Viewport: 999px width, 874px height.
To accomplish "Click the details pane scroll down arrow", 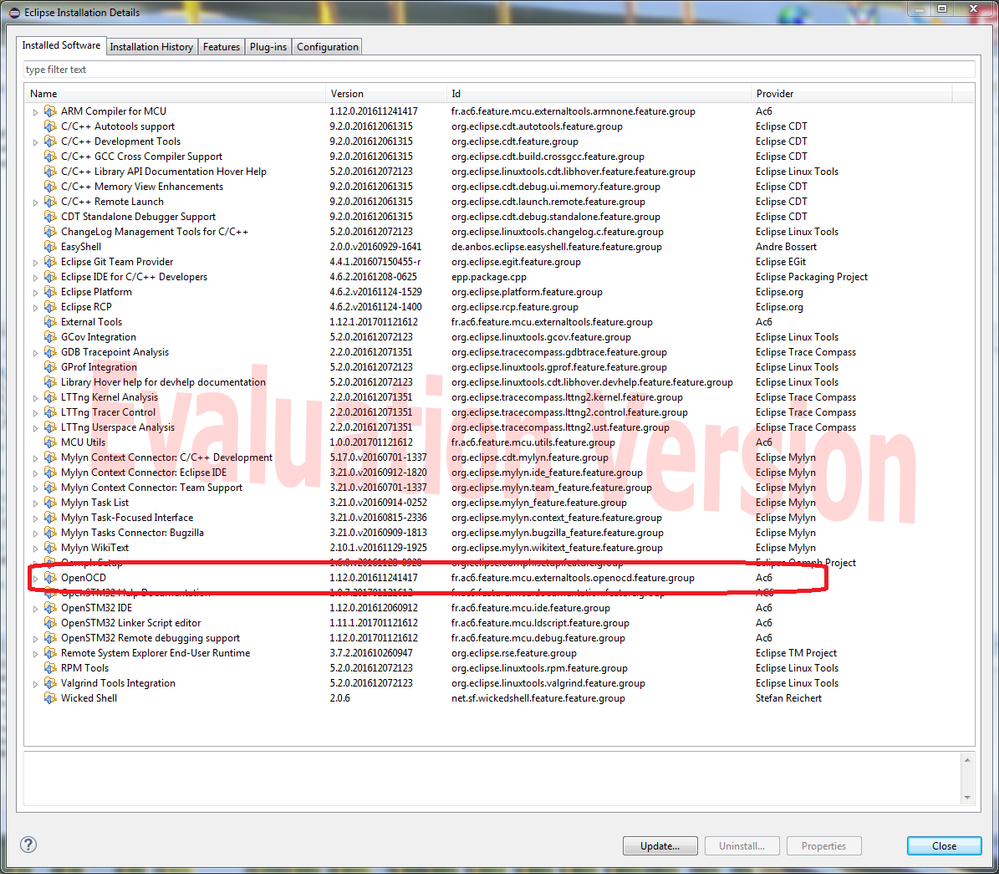I will (967, 798).
